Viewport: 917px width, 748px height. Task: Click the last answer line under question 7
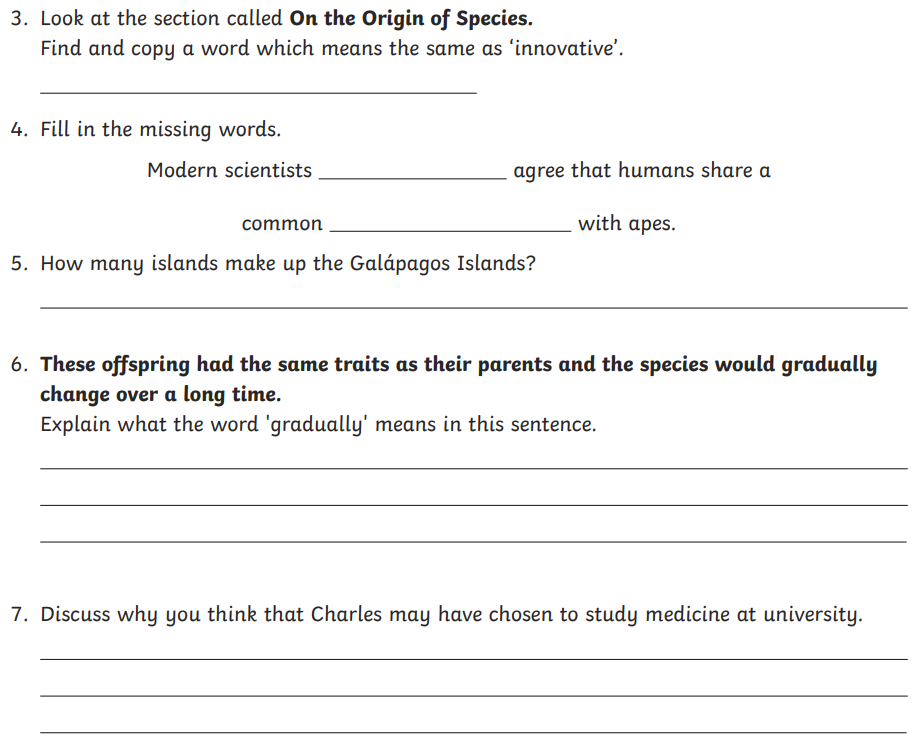click(473, 730)
